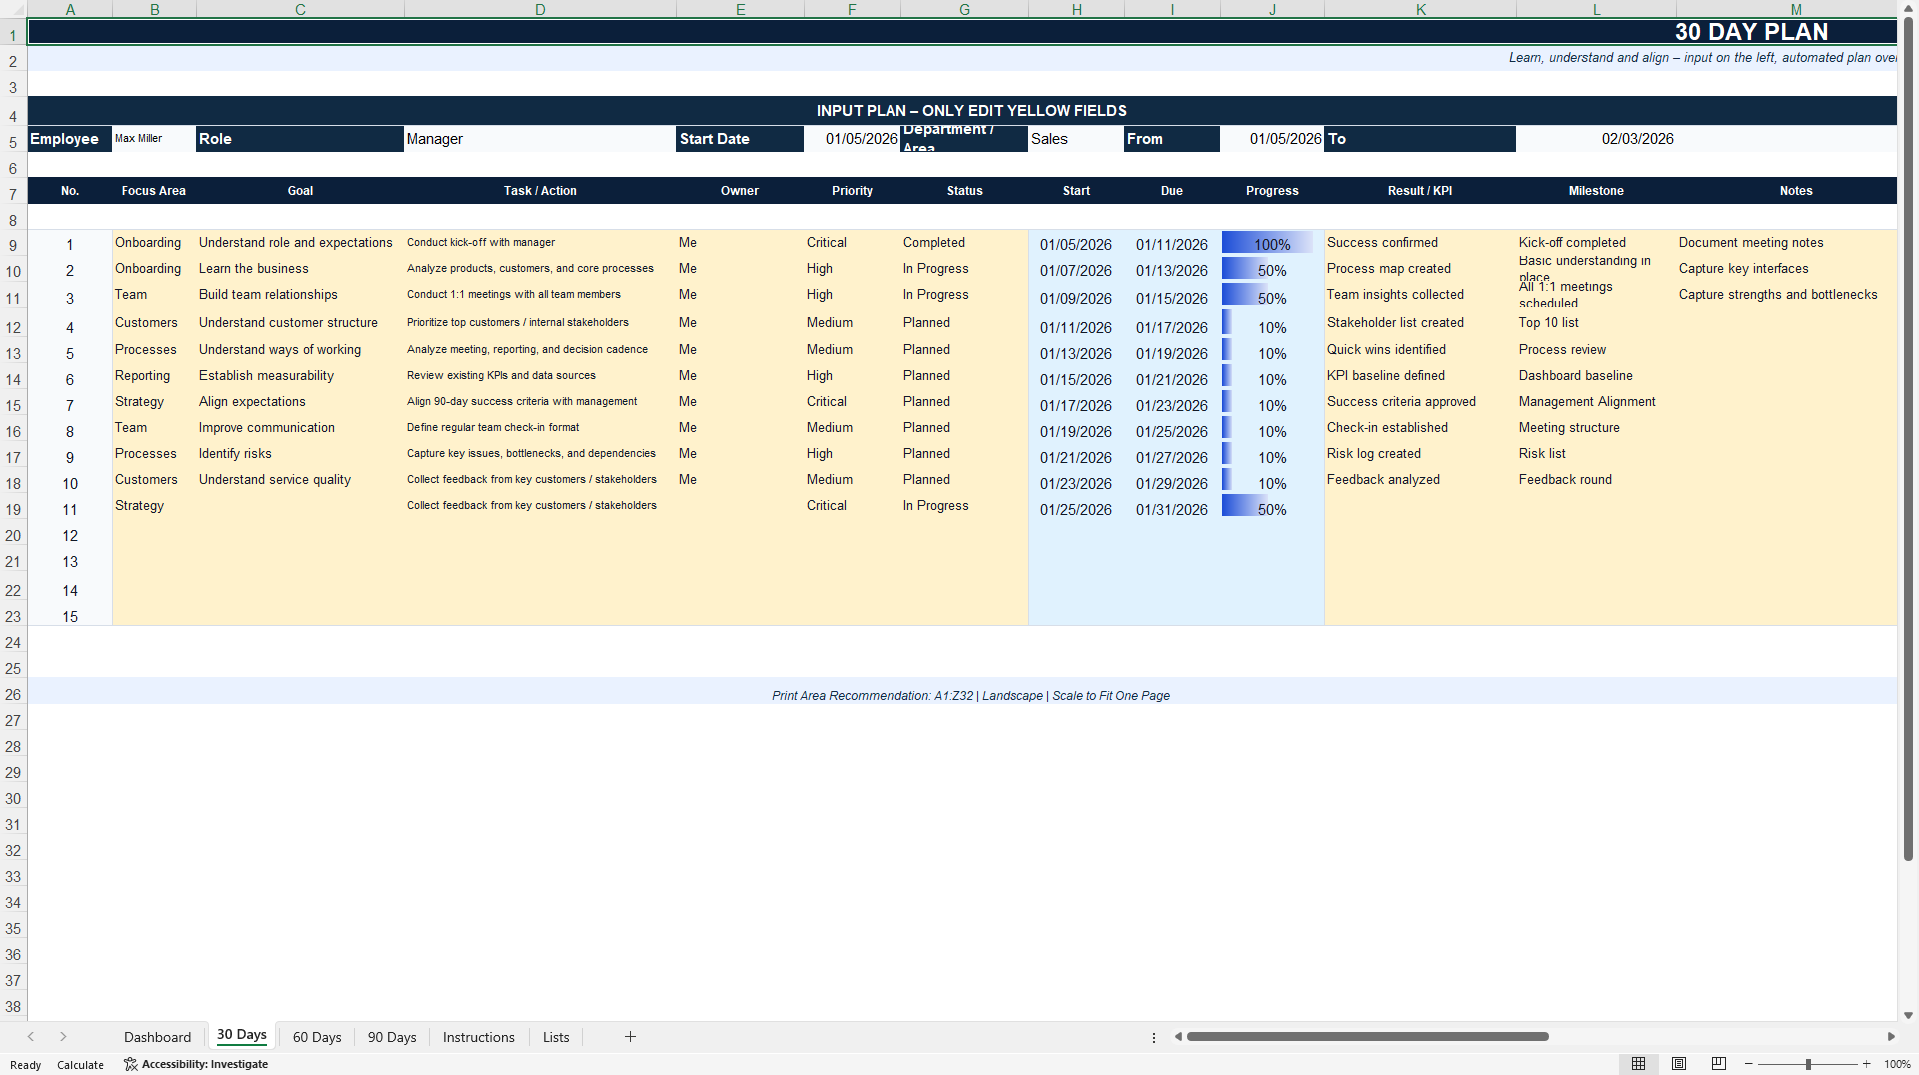
Task: Select the 30 Days sheet tab
Action: pos(242,1036)
